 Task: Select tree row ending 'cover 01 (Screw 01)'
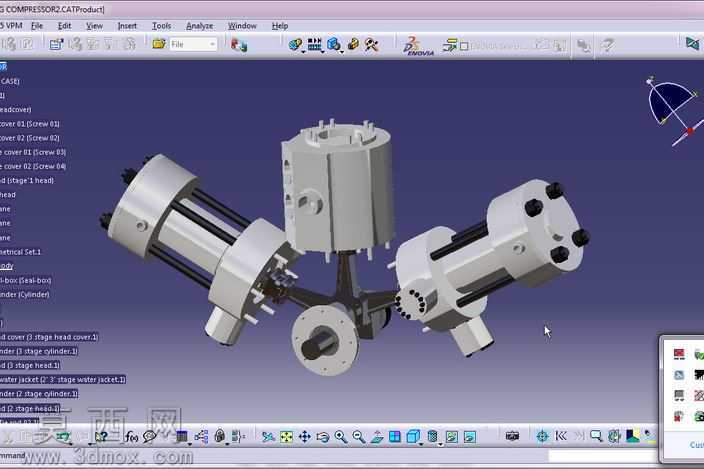click(x=30, y=124)
